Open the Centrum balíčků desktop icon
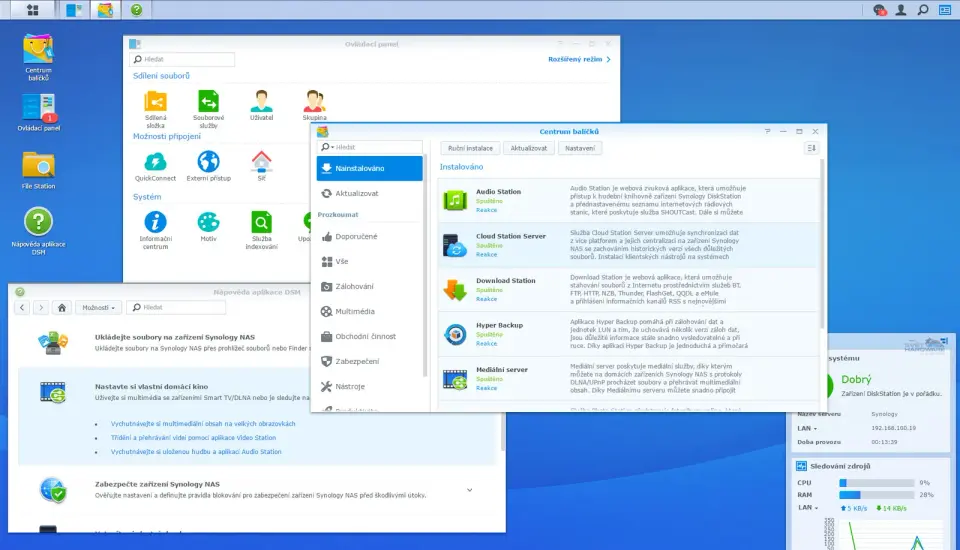Viewport: 960px width, 550px height. [38, 50]
